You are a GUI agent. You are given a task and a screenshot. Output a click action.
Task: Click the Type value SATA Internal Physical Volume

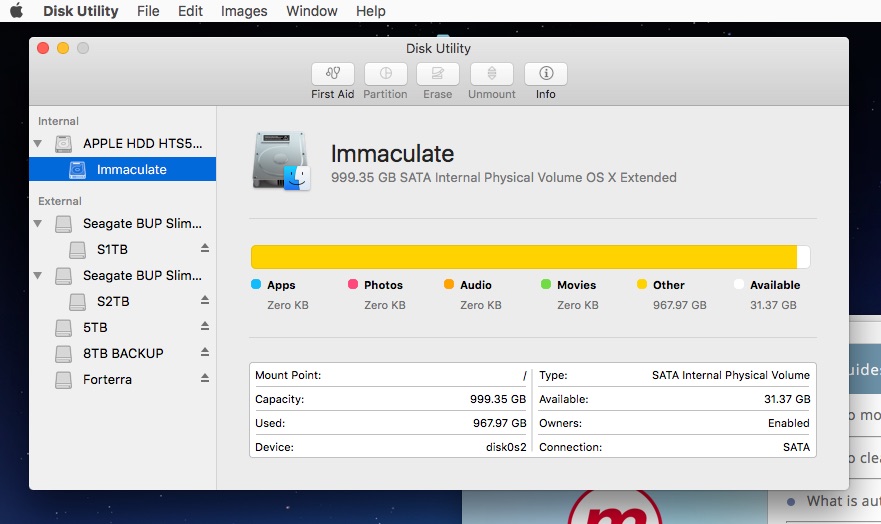(x=730, y=375)
